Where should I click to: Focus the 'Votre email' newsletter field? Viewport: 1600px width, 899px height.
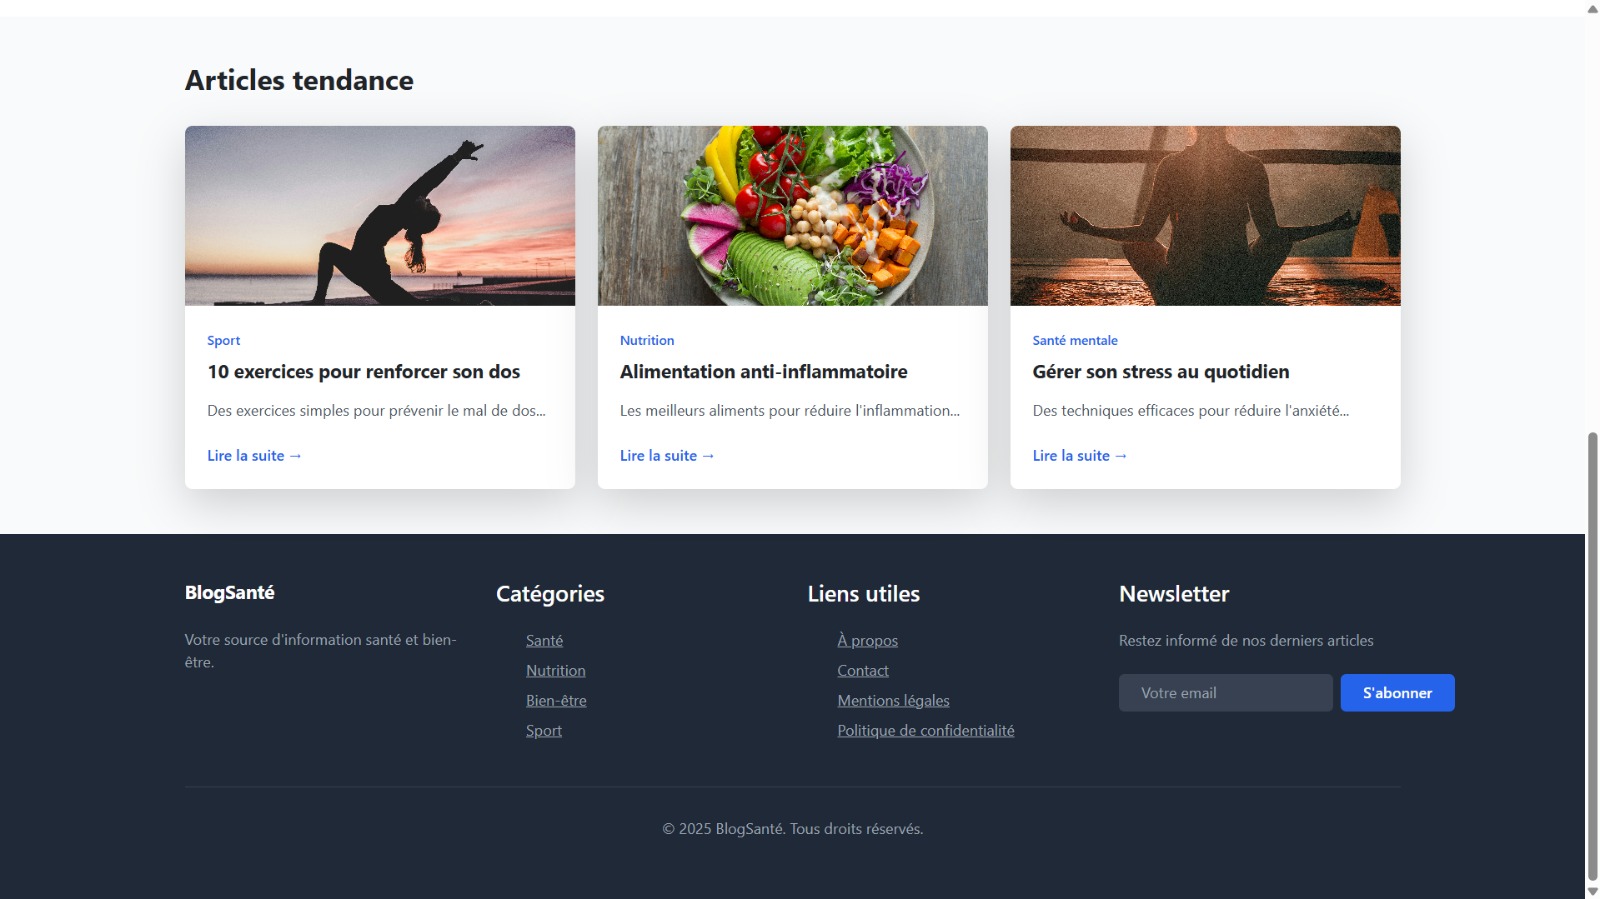click(x=1225, y=693)
